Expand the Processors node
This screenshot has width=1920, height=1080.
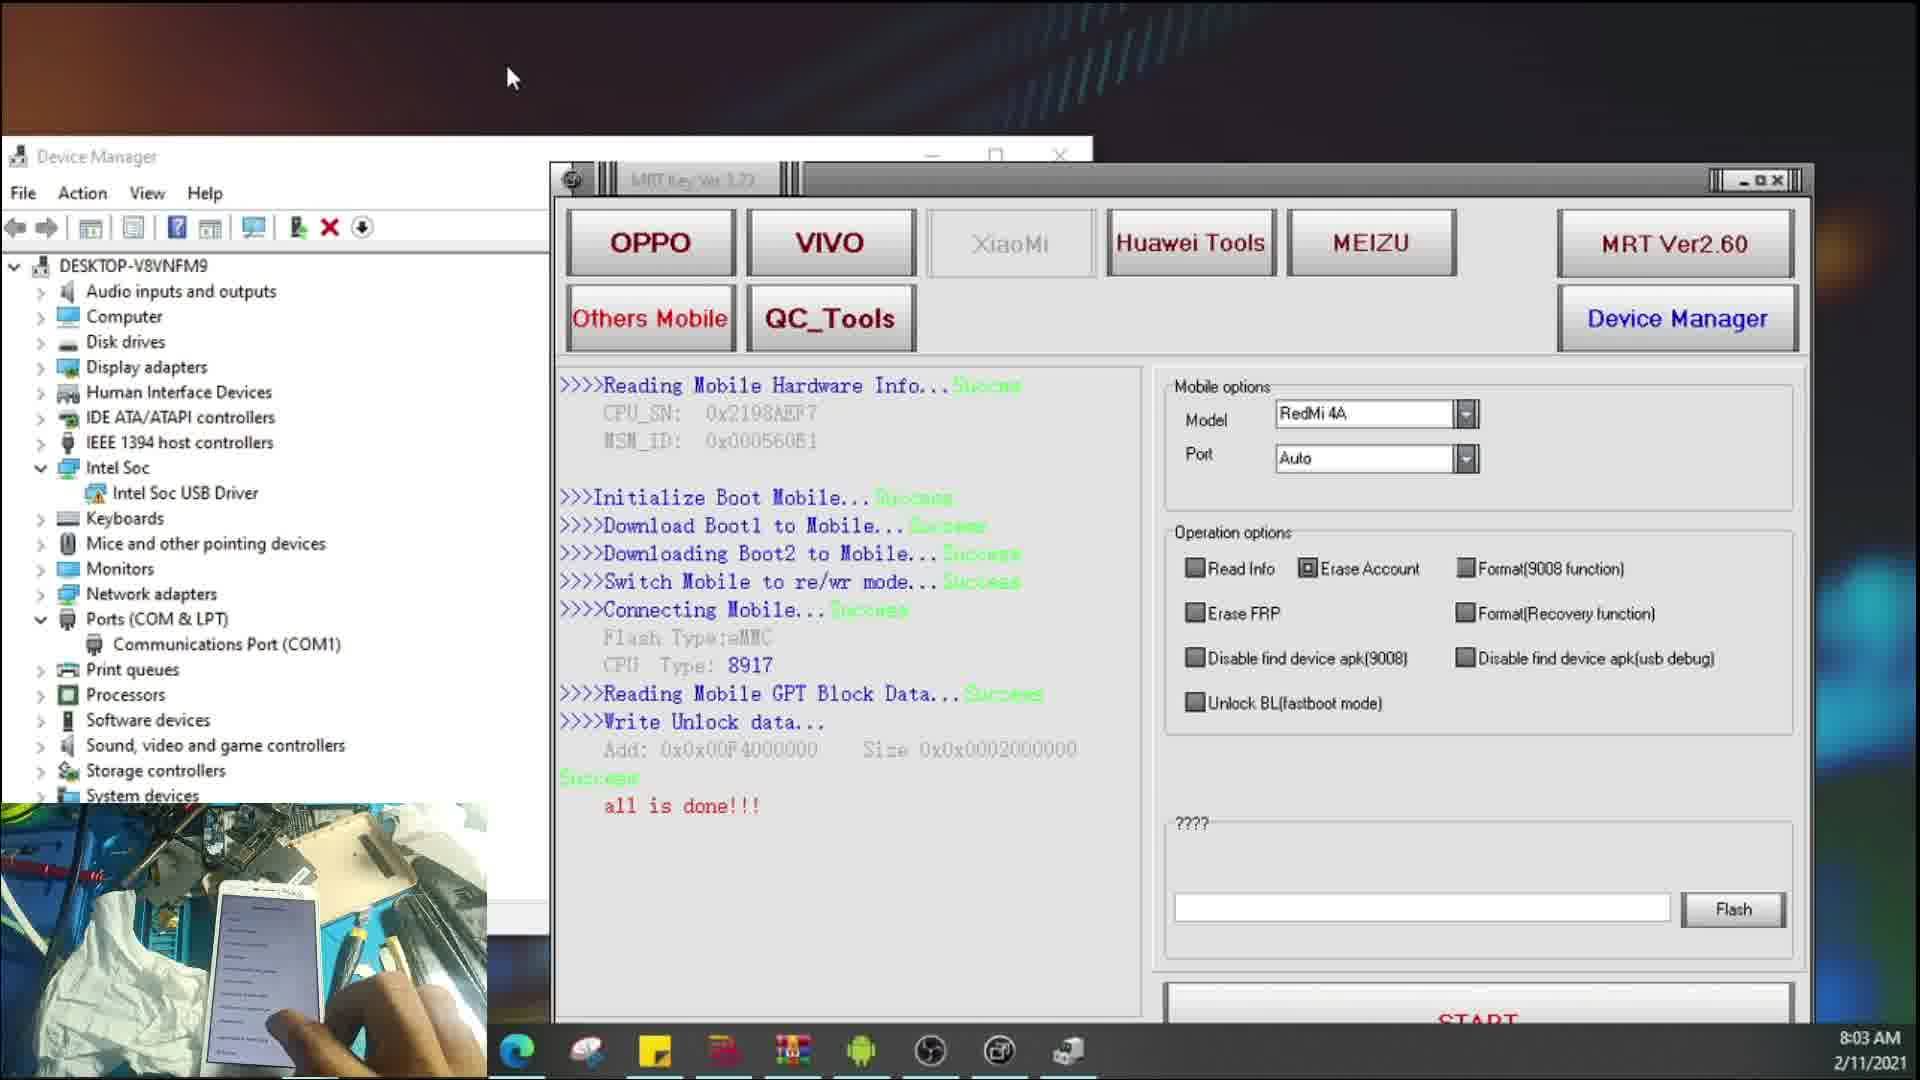[40, 695]
